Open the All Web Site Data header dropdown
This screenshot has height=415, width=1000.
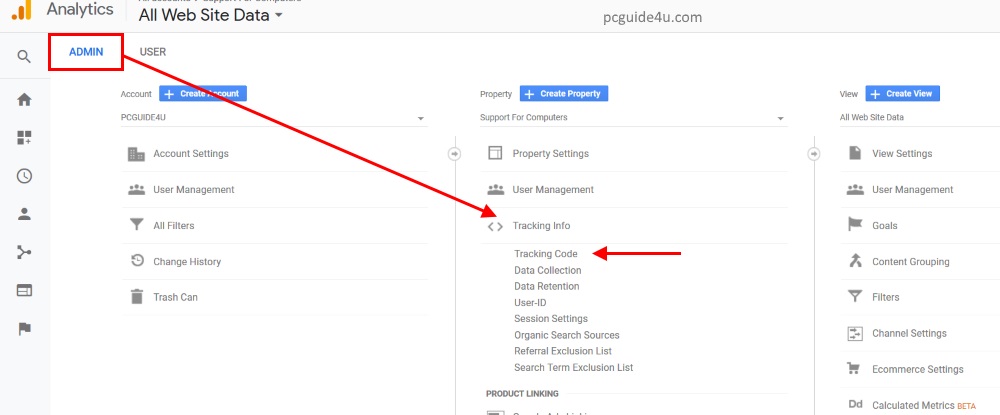coord(211,15)
